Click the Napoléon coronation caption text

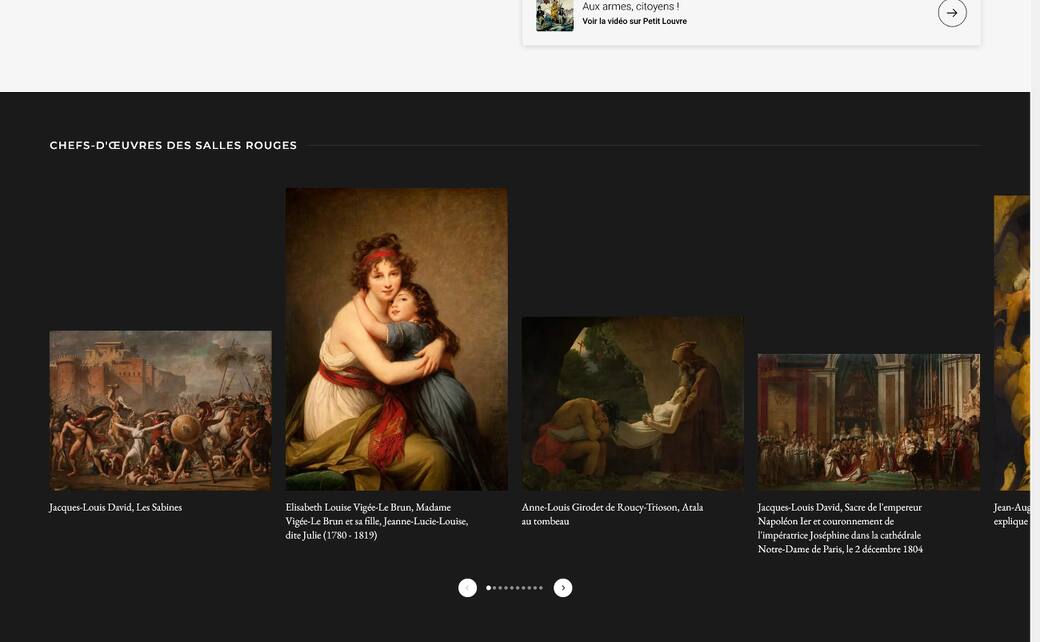838,527
